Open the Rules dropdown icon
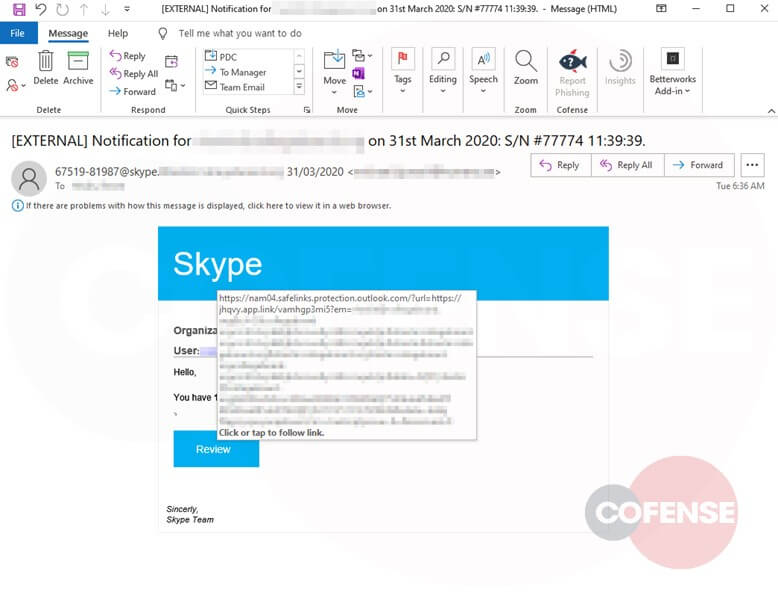 tap(362, 56)
